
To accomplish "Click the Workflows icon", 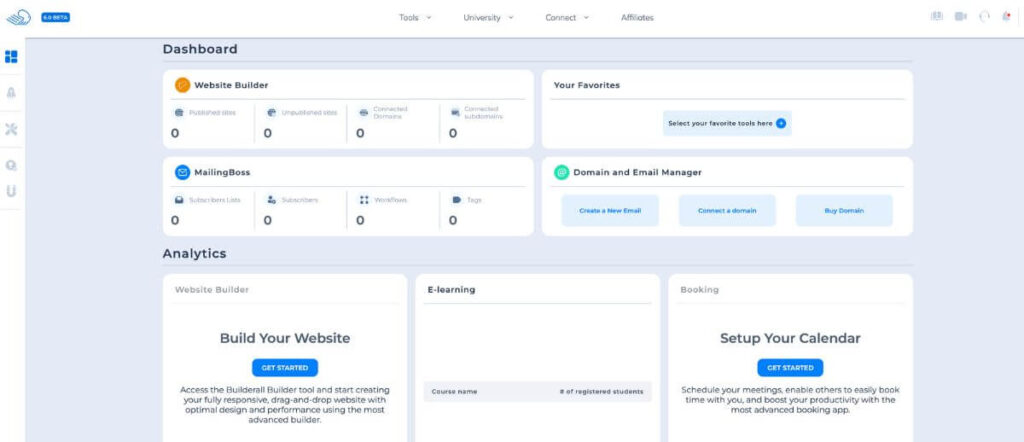I will coord(364,200).
